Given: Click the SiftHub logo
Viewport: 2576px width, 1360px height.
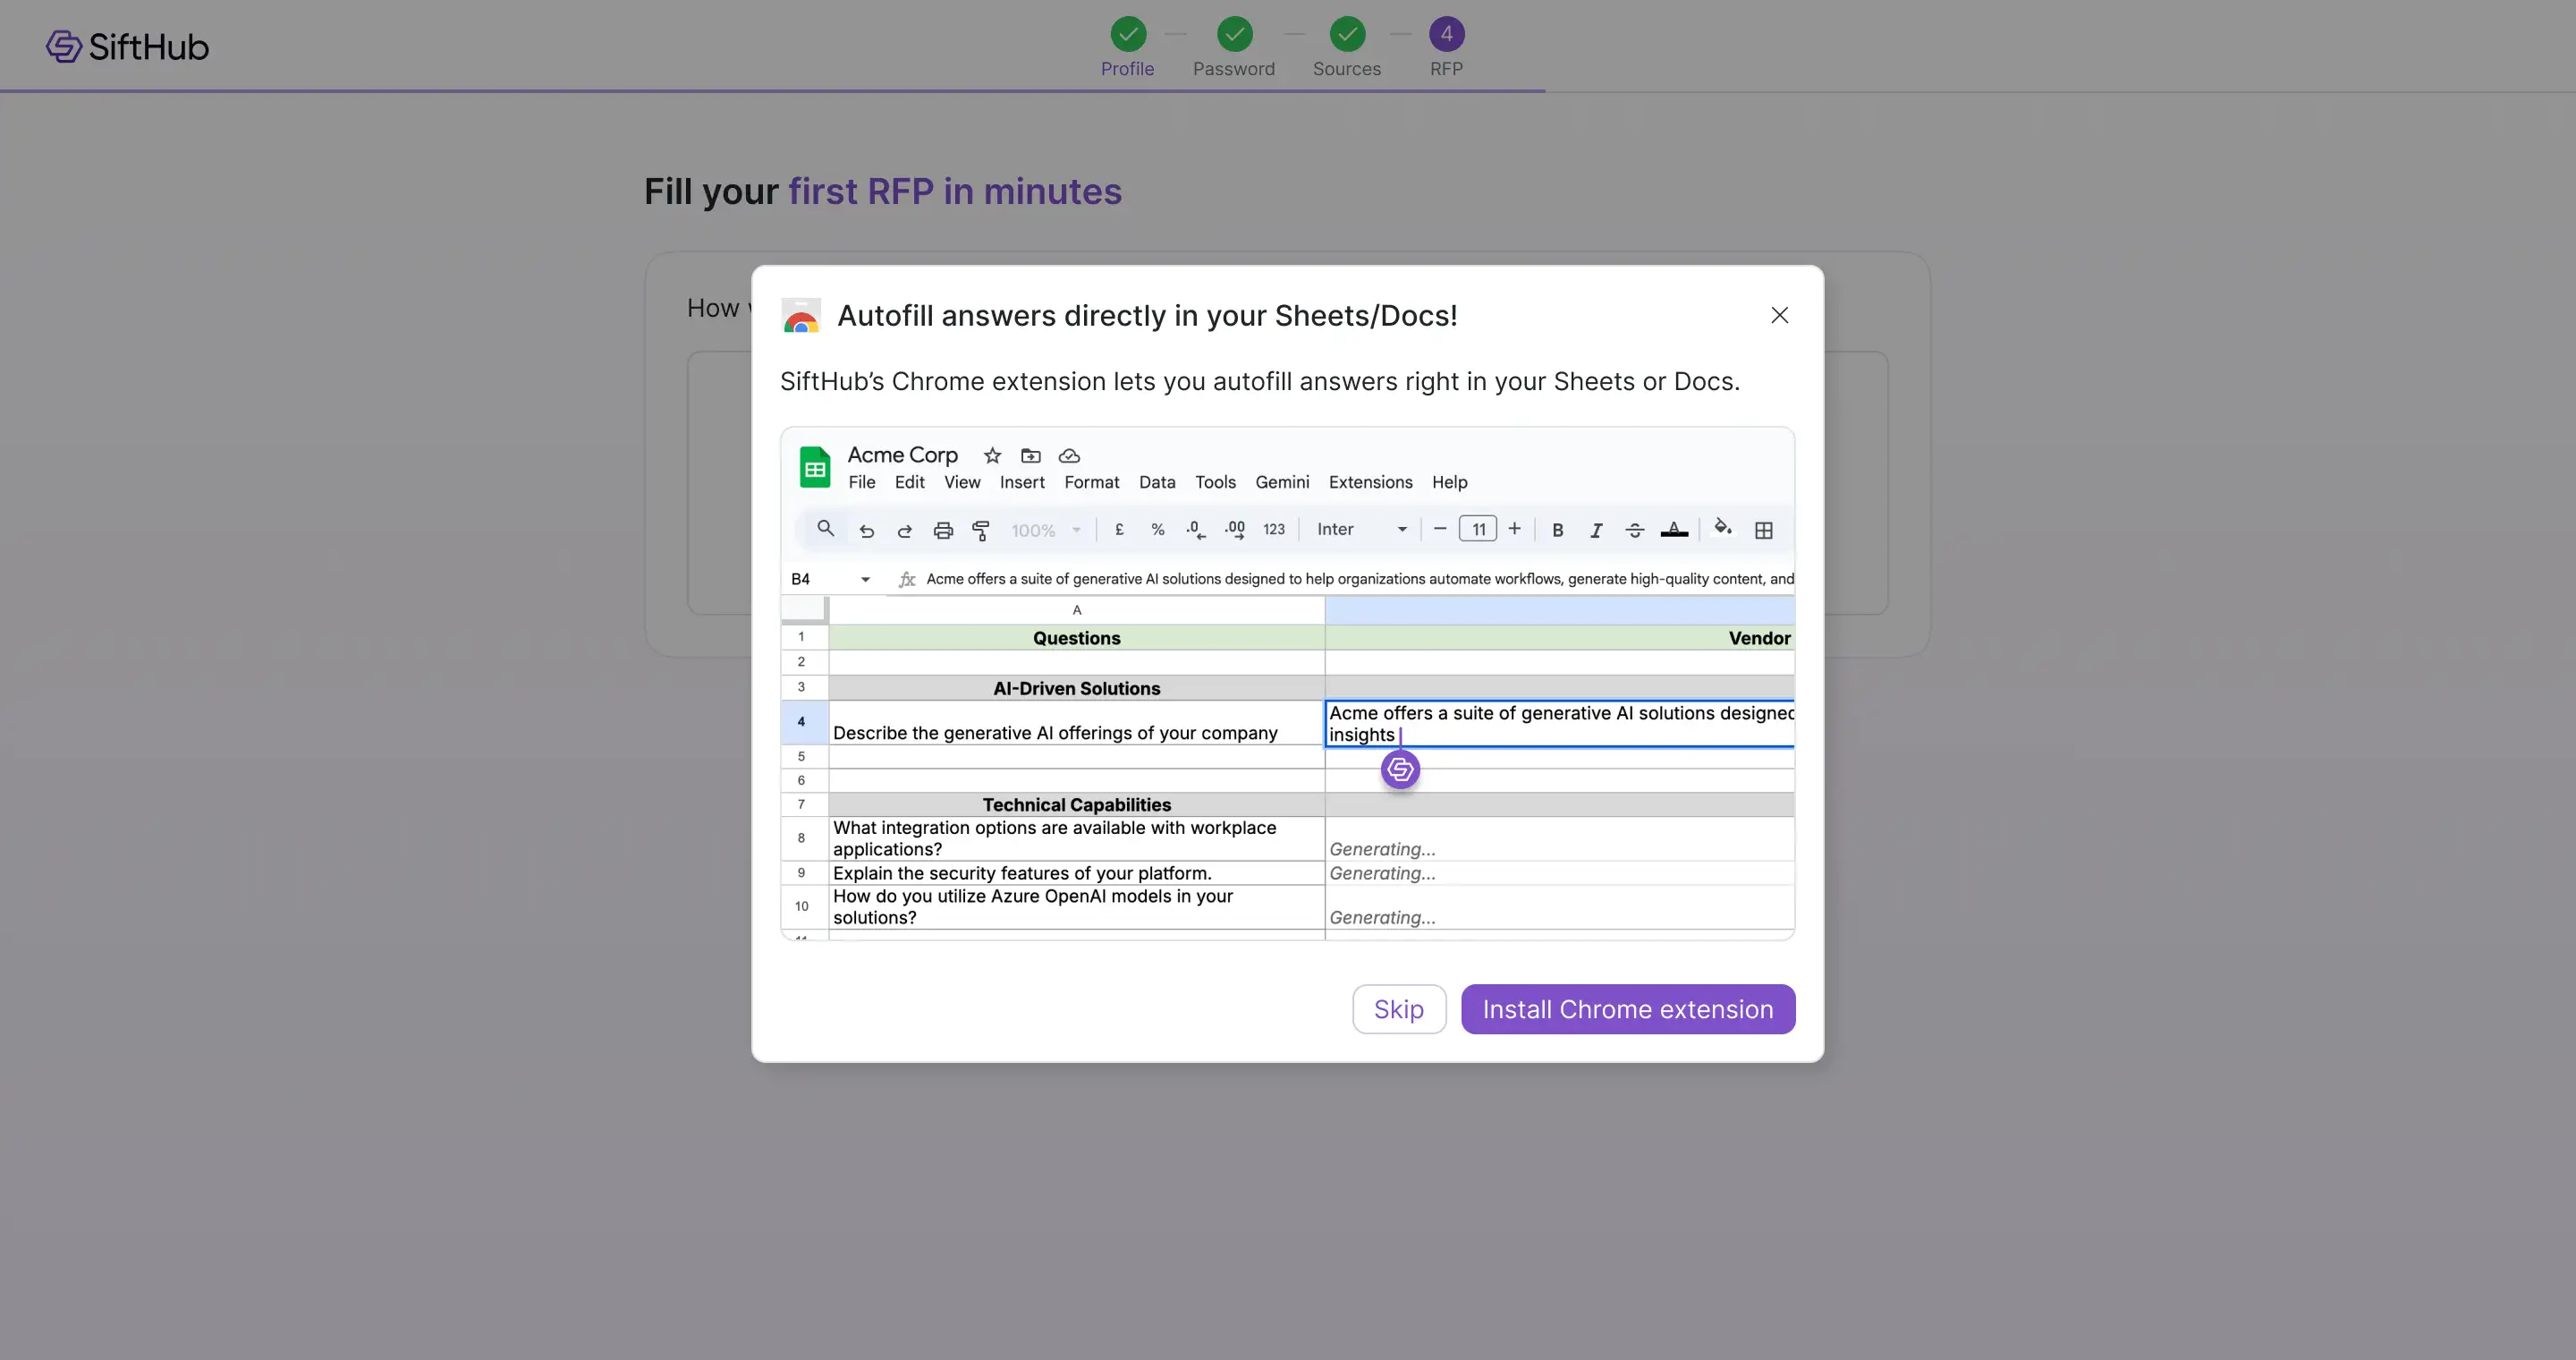Looking at the screenshot, I should [x=127, y=46].
